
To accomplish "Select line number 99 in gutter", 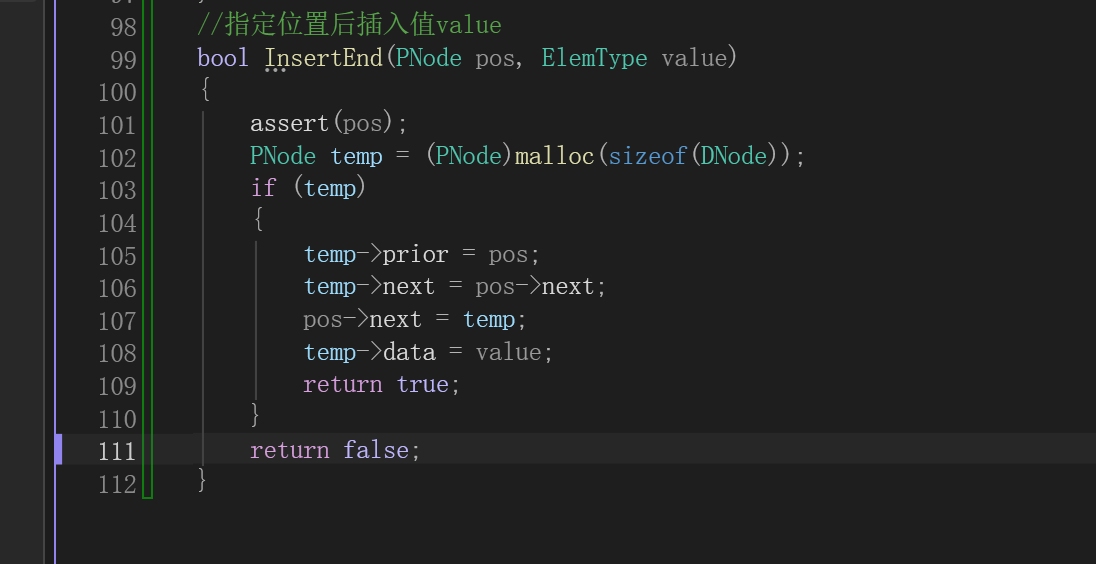I will coord(123,60).
